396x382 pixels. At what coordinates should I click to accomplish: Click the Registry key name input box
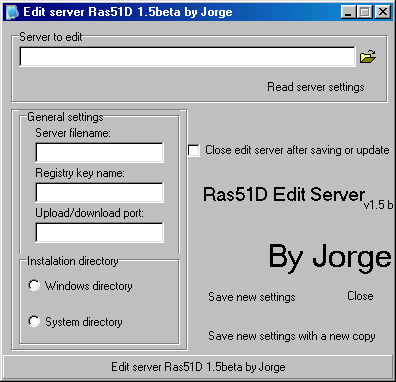coord(99,192)
